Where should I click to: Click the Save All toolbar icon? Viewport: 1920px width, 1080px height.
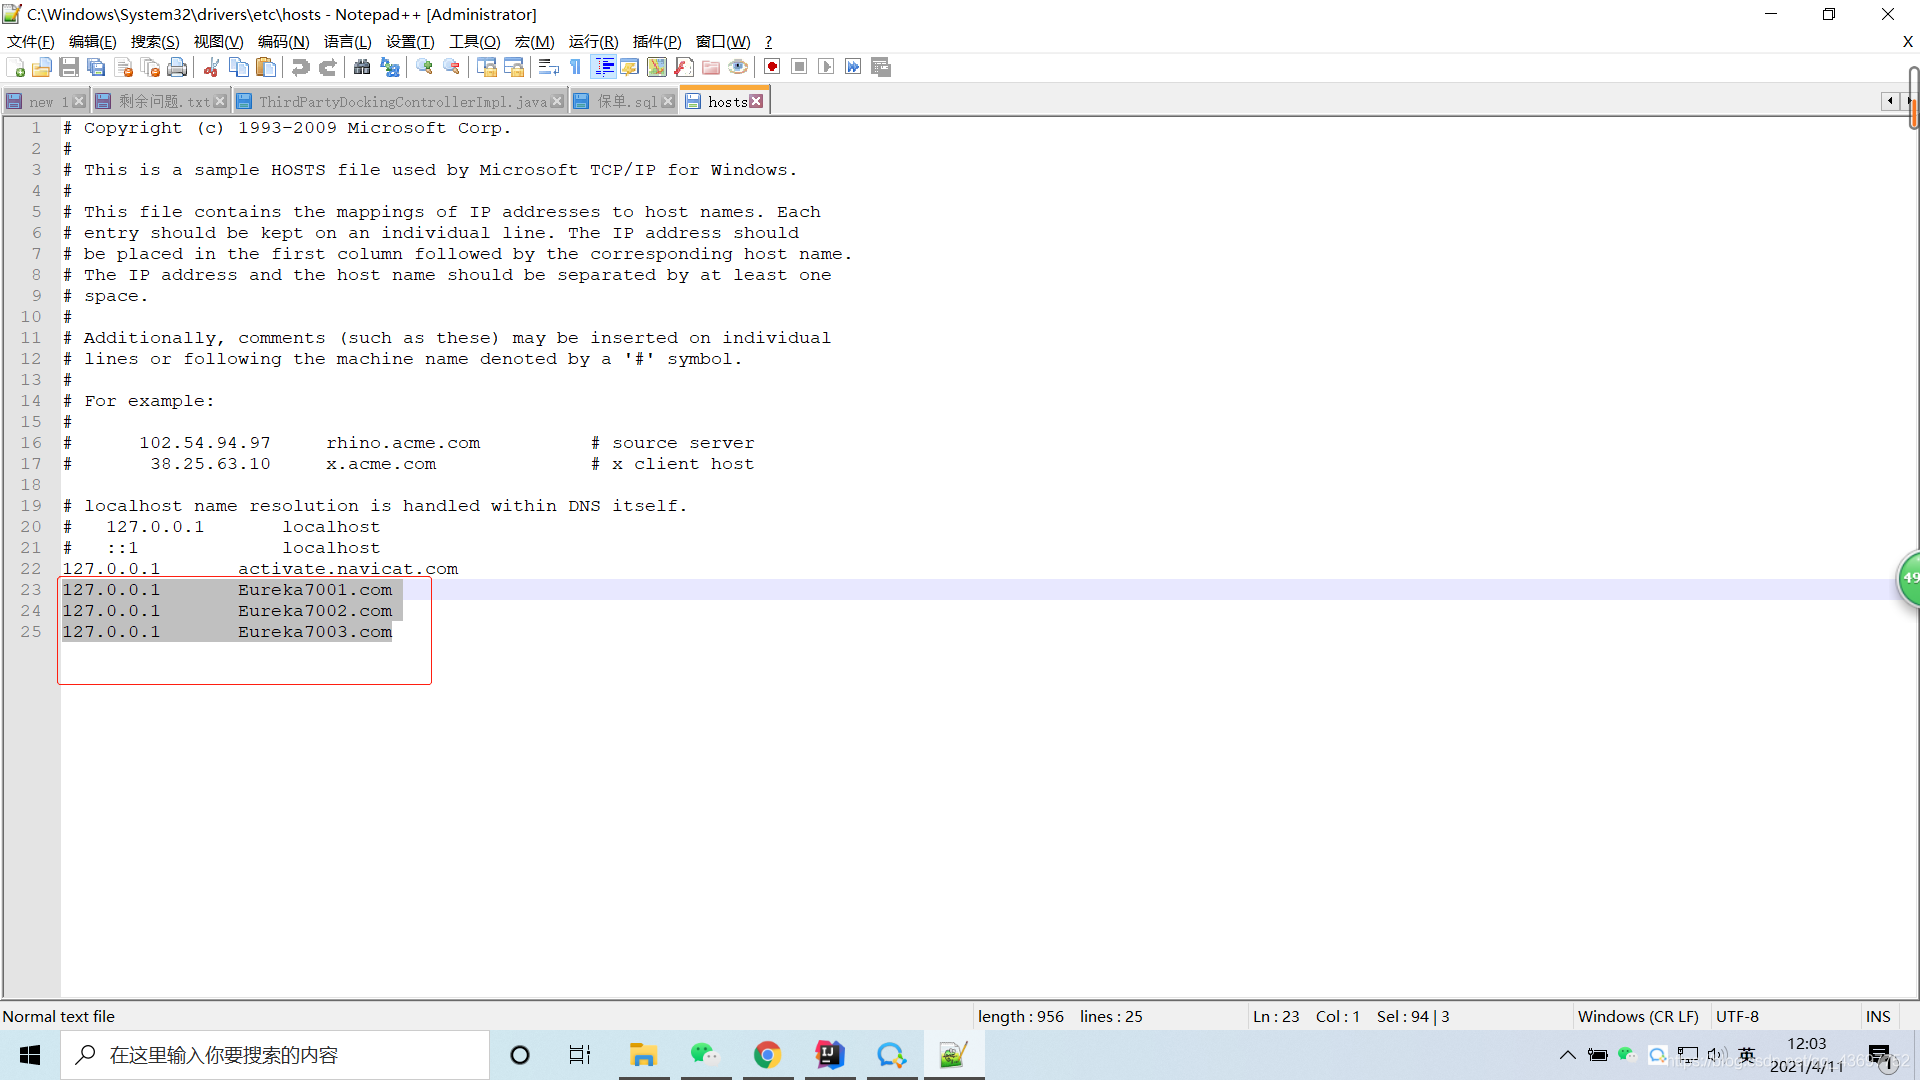pyautogui.click(x=96, y=67)
